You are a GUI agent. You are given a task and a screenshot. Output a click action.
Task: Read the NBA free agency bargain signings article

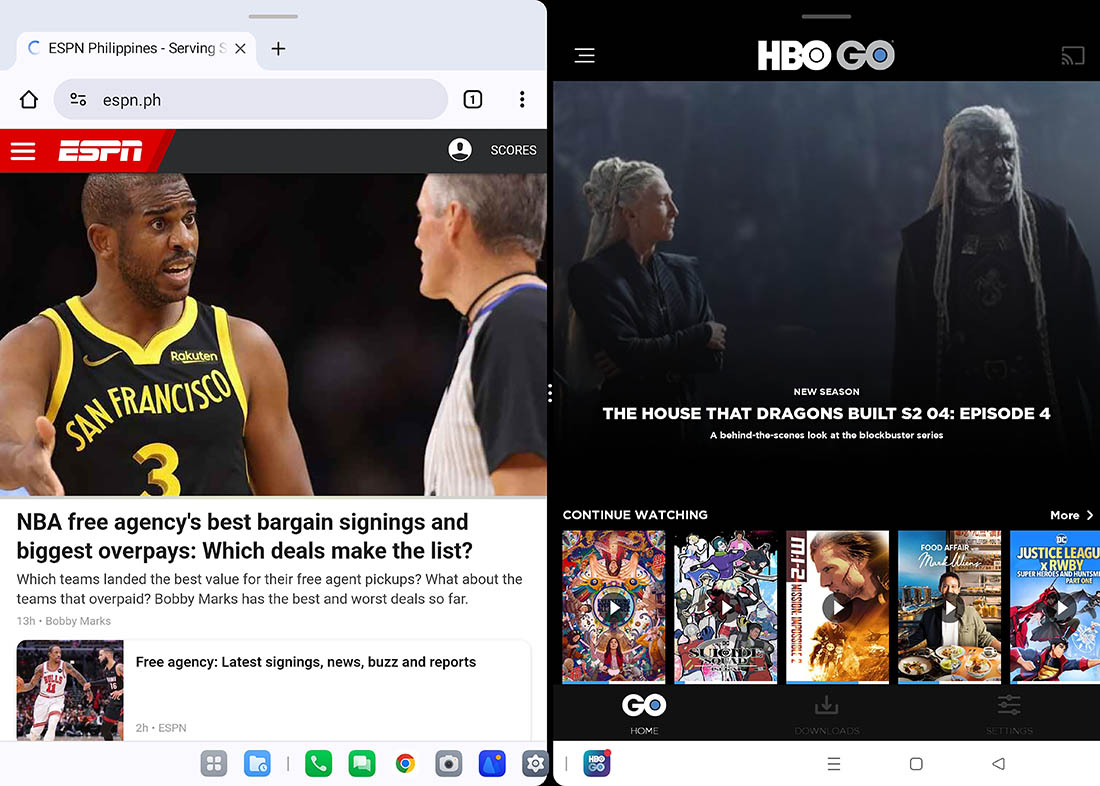pyautogui.click(x=244, y=536)
